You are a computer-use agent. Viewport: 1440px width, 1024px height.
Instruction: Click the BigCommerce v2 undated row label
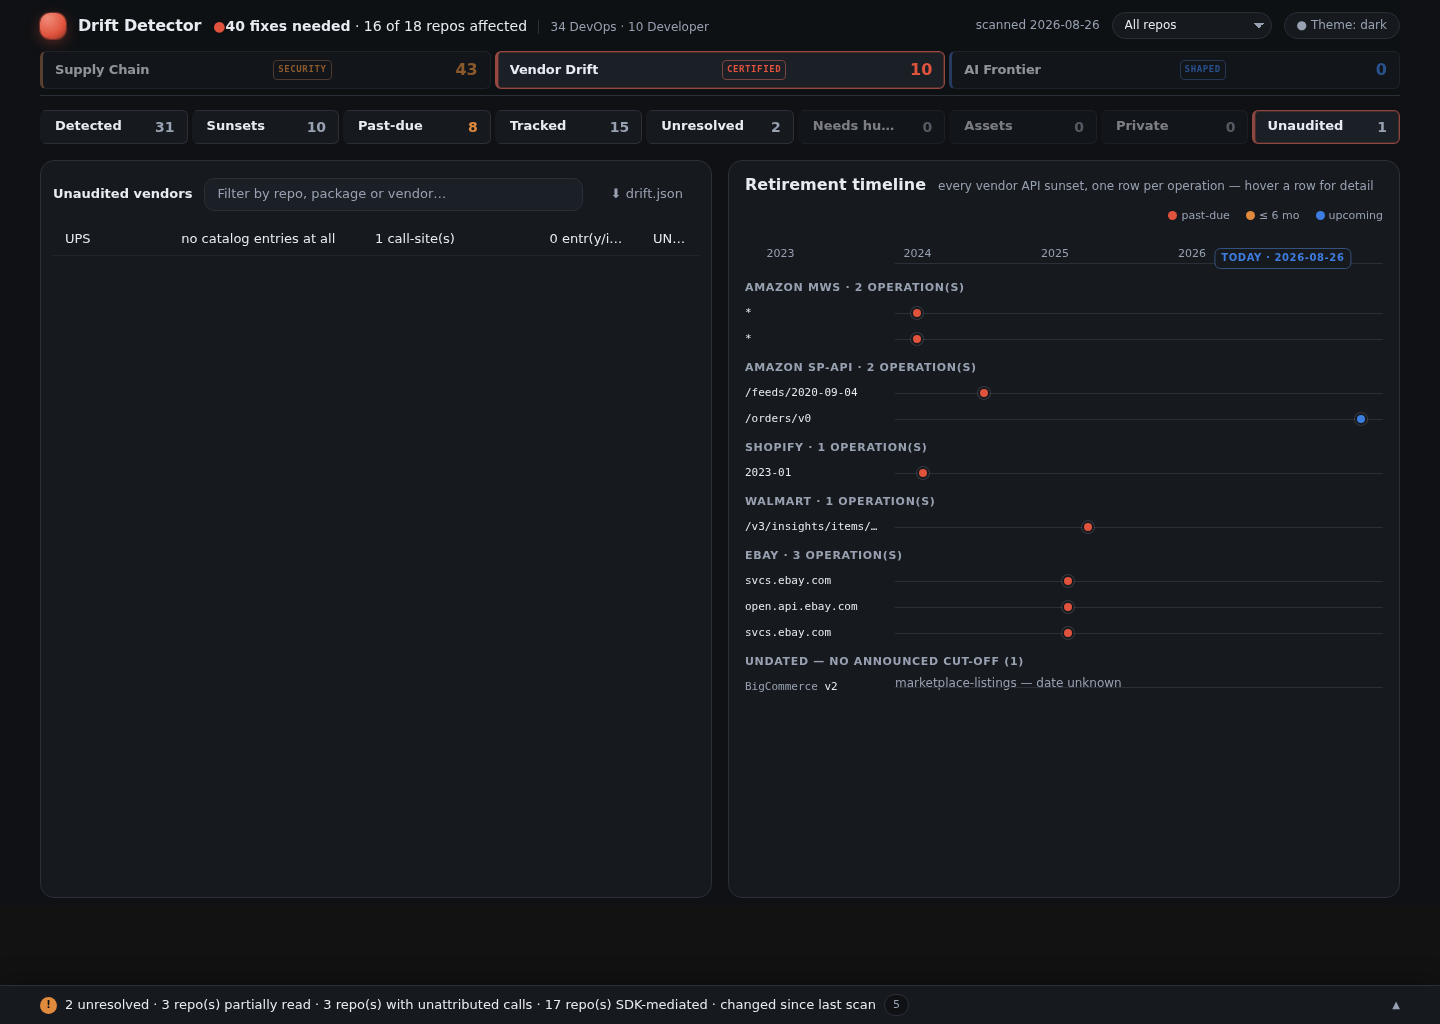791,687
